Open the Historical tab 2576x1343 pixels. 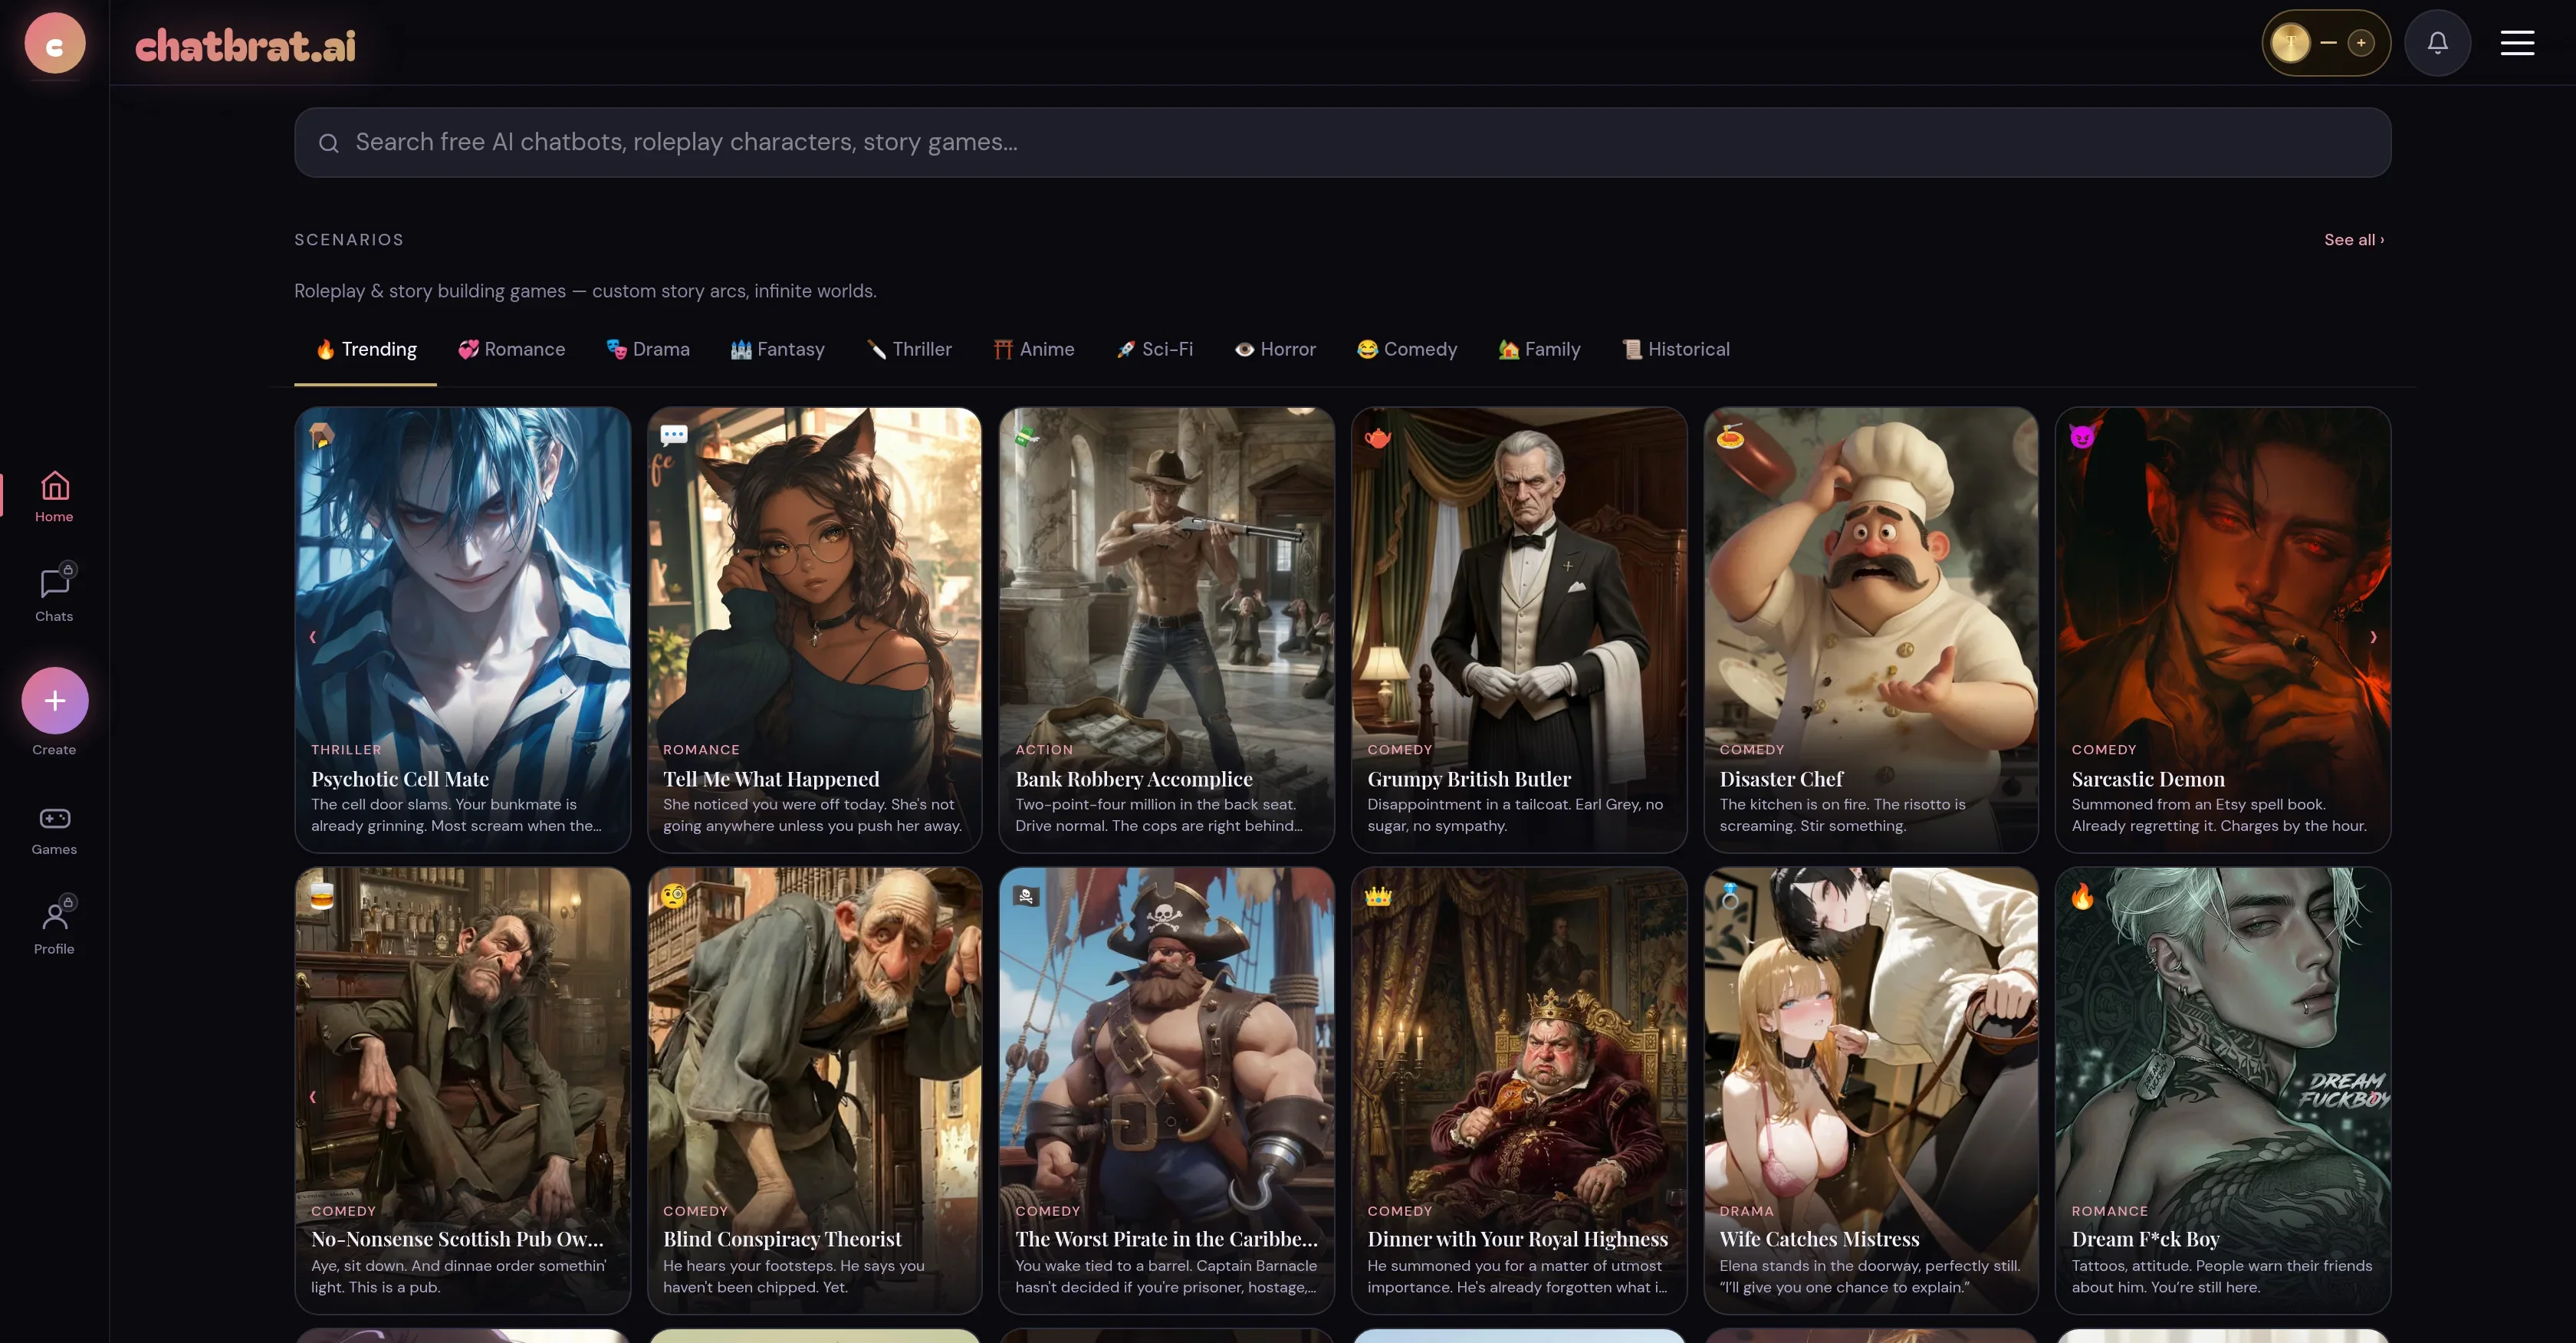pos(1675,349)
